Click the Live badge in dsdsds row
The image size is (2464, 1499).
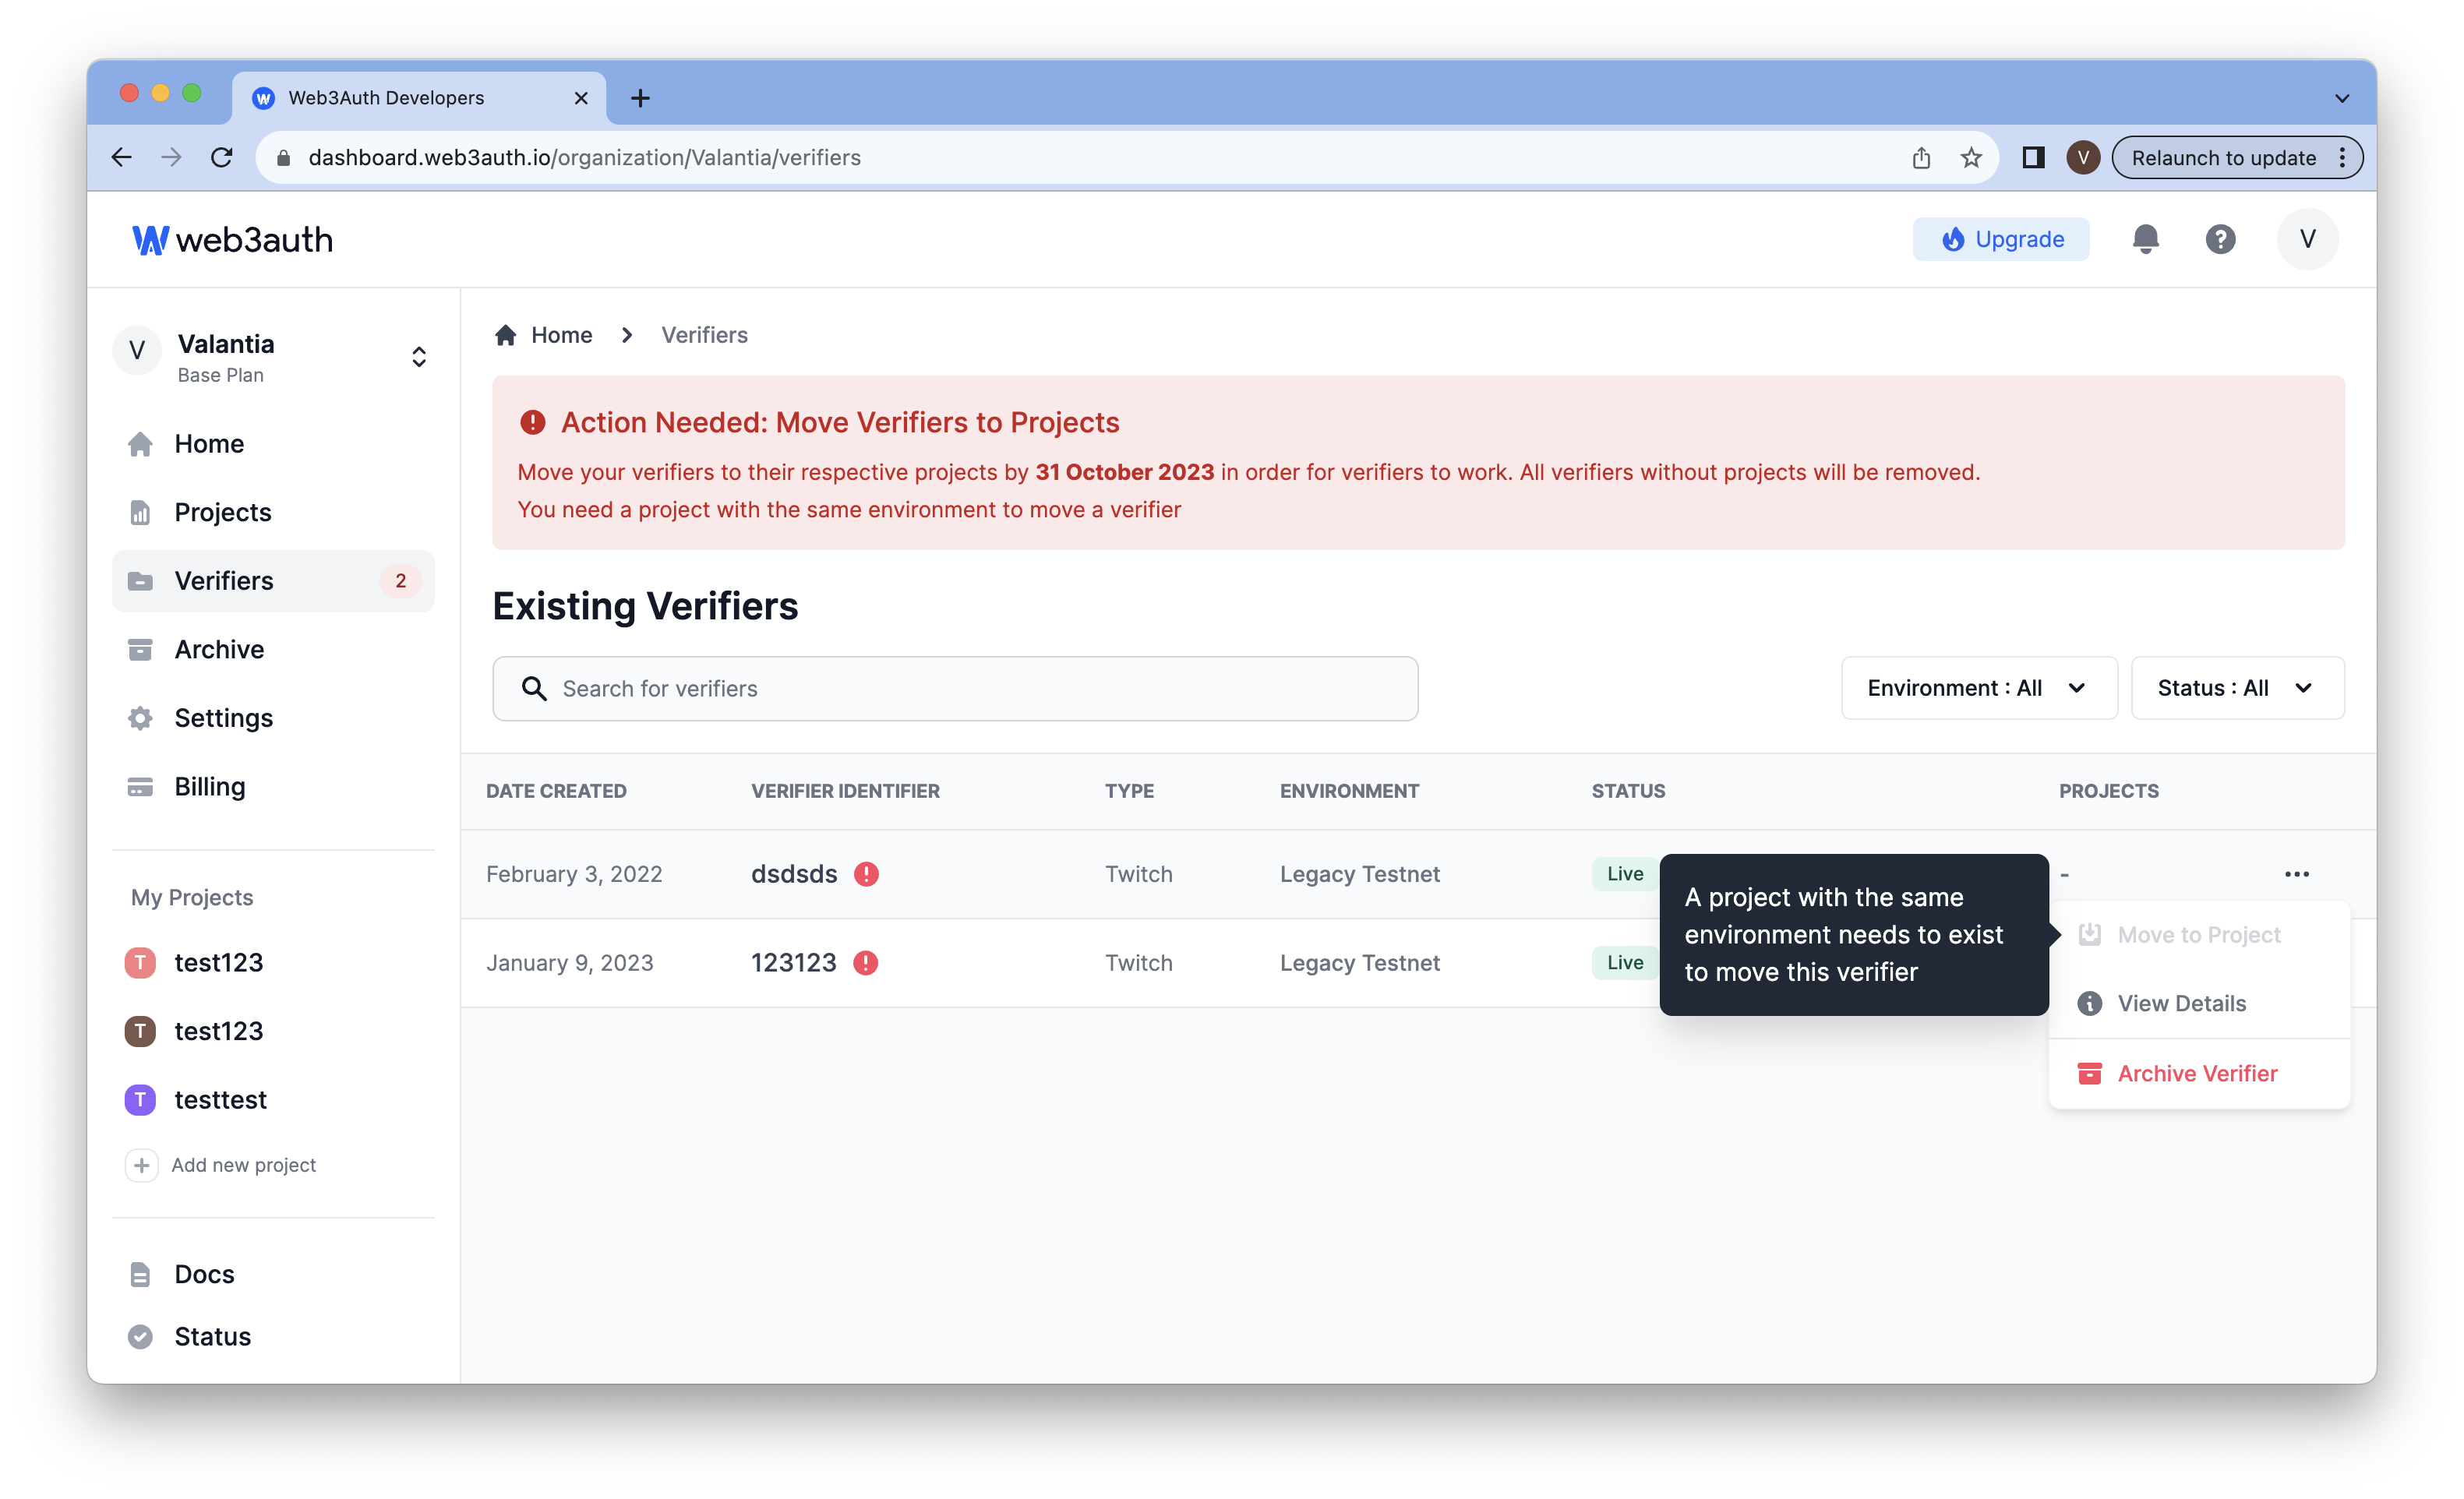coord(1624,874)
